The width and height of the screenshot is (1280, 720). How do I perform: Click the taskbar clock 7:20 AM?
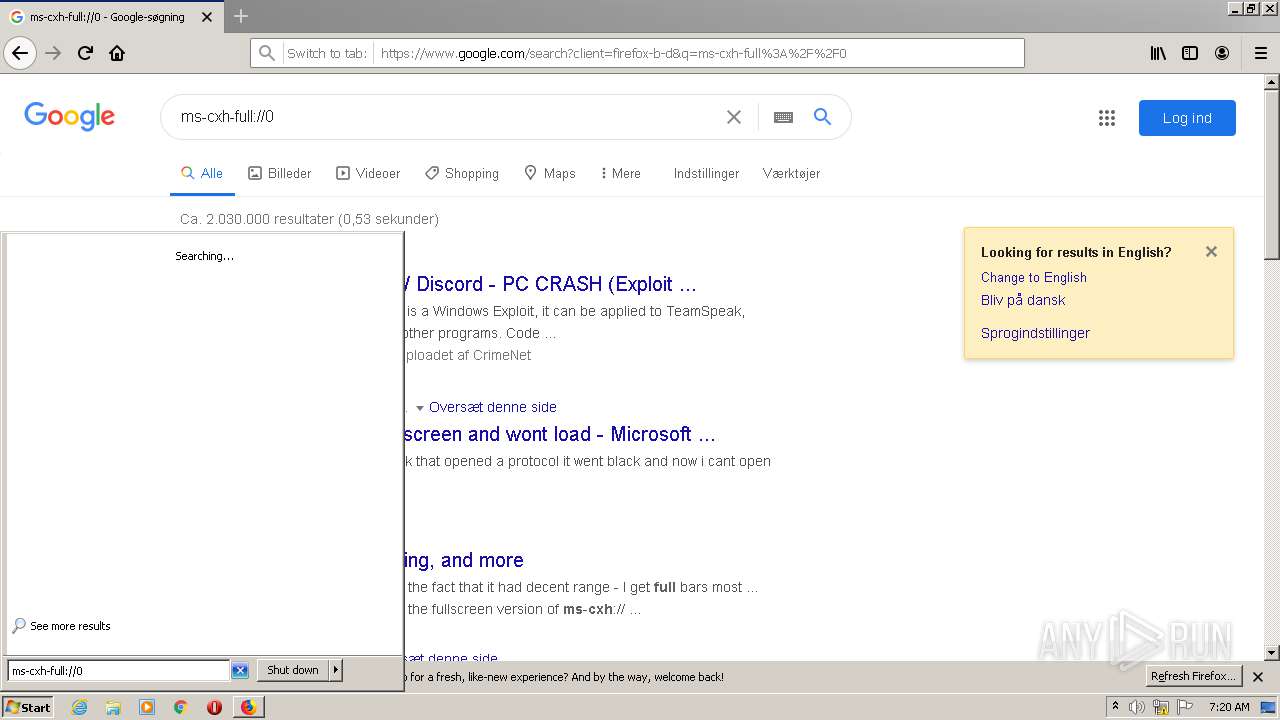(1229, 707)
